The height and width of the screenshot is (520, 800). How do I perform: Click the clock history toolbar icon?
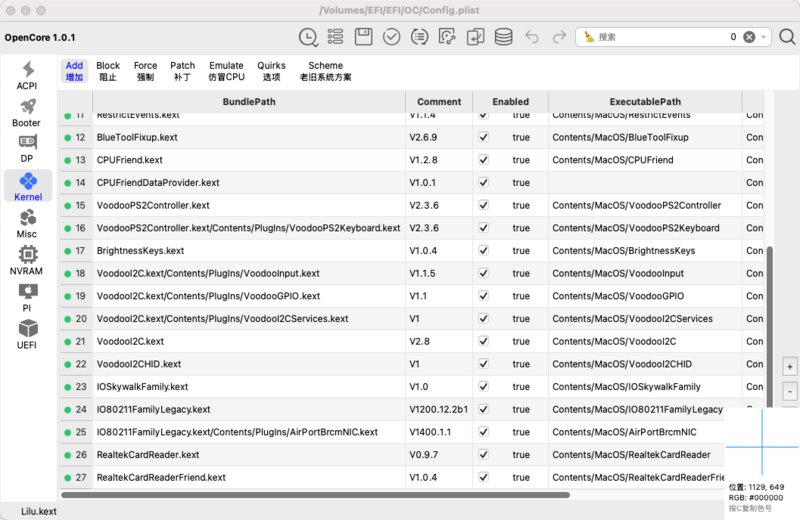coord(308,37)
